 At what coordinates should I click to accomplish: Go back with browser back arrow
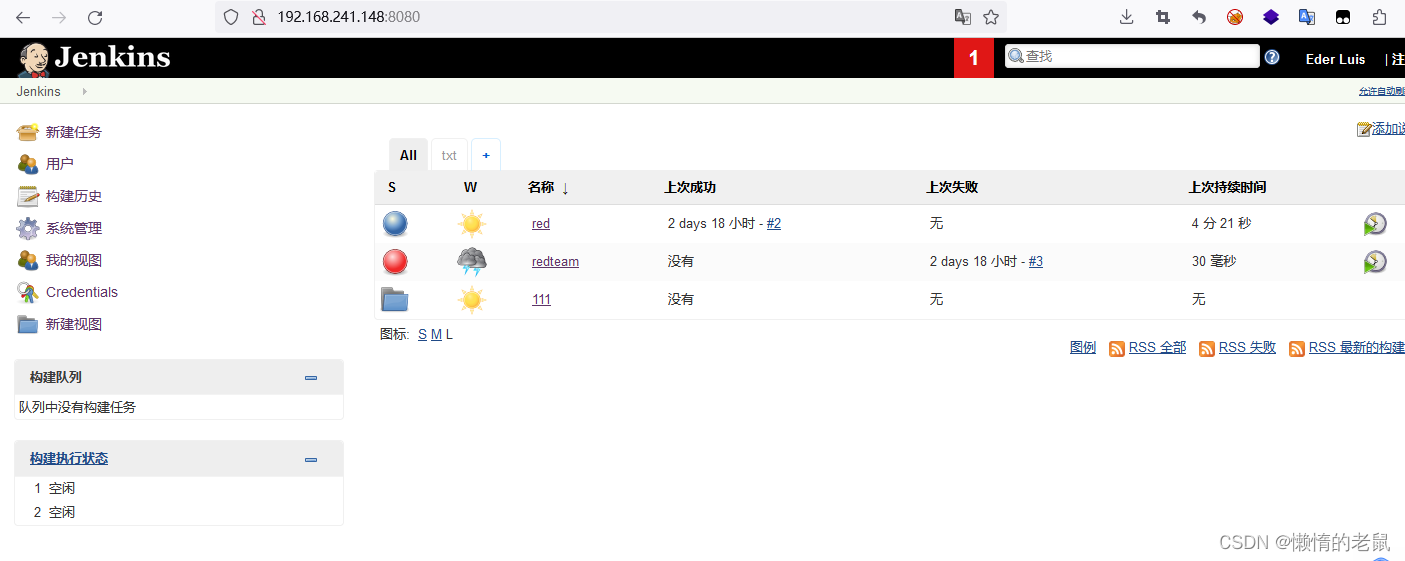click(22, 17)
